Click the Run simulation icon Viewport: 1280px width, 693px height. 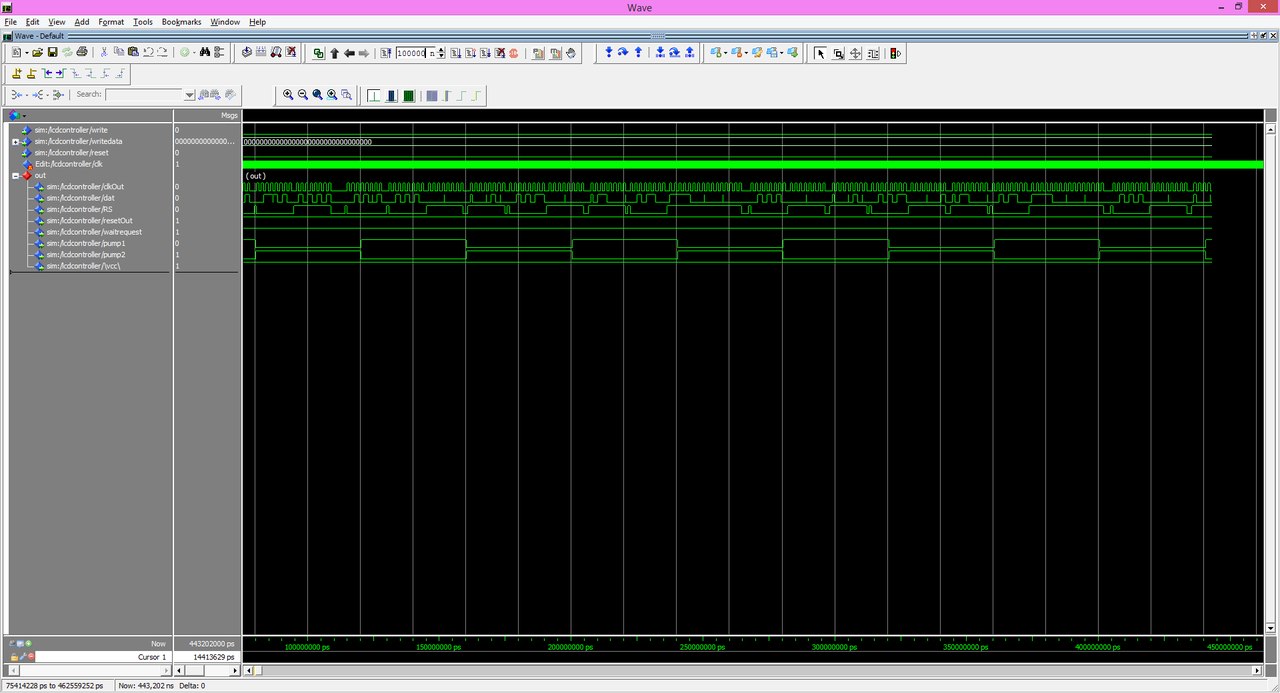pos(455,53)
